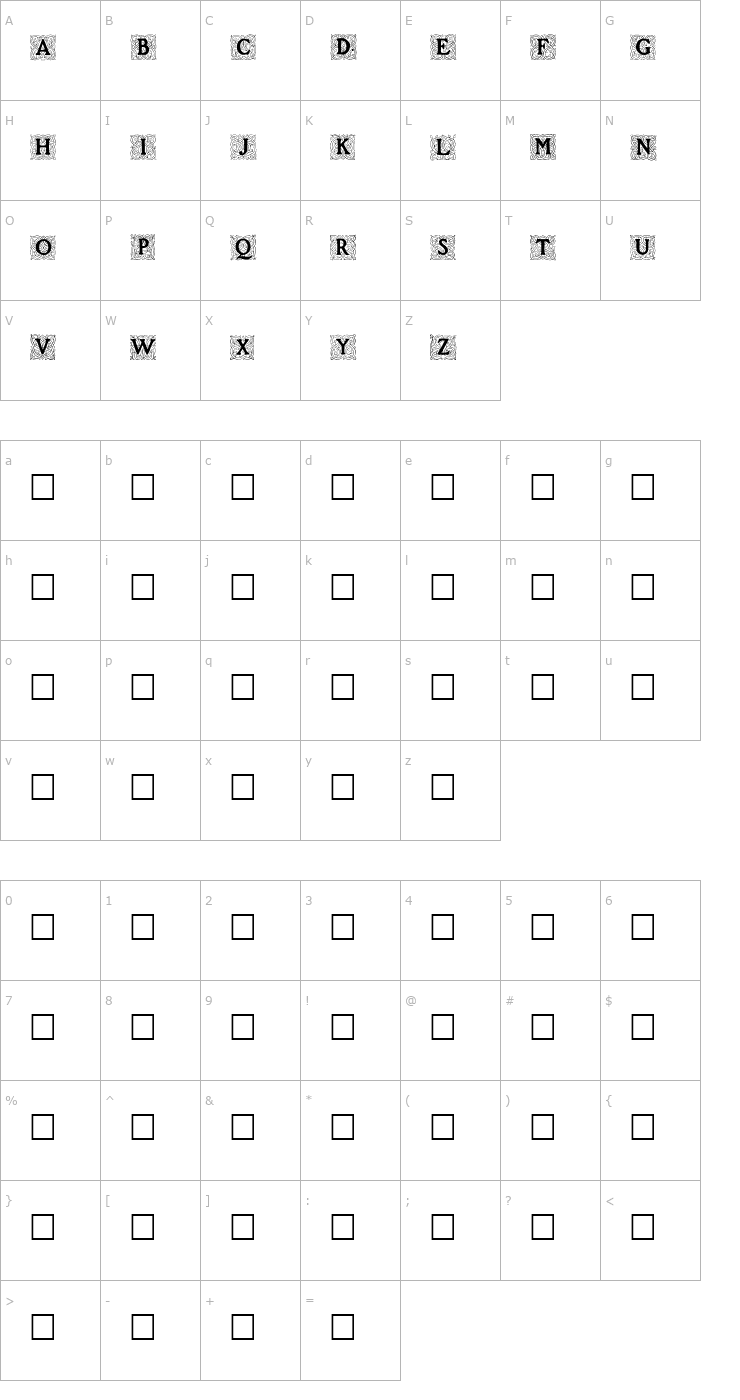Screen dimensions: 740x1400
Task: Select the decorated capital Z glyph
Action: (x=443, y=347)
